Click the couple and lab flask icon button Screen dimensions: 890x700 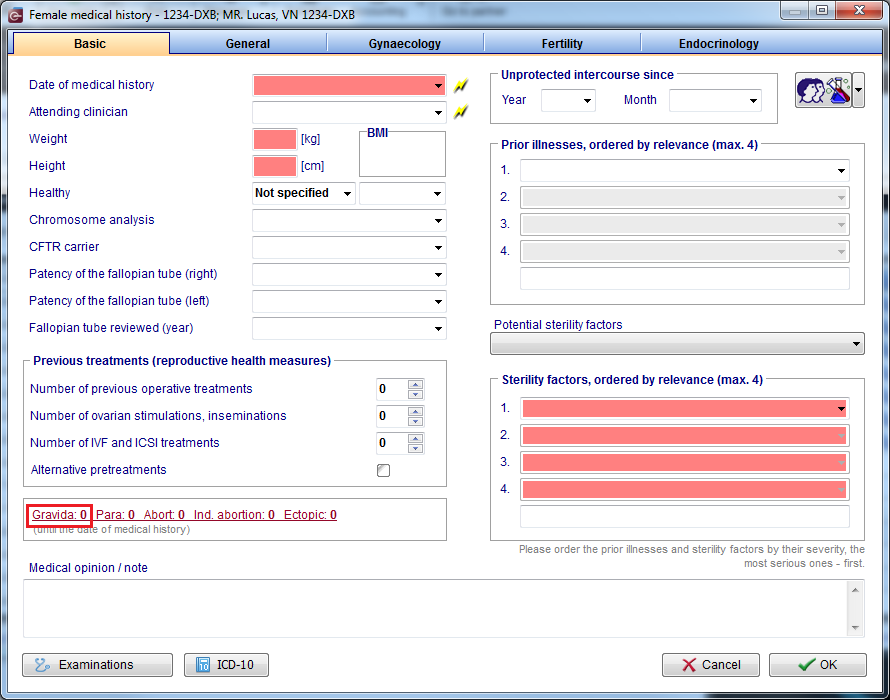click(x=824, y=90)
